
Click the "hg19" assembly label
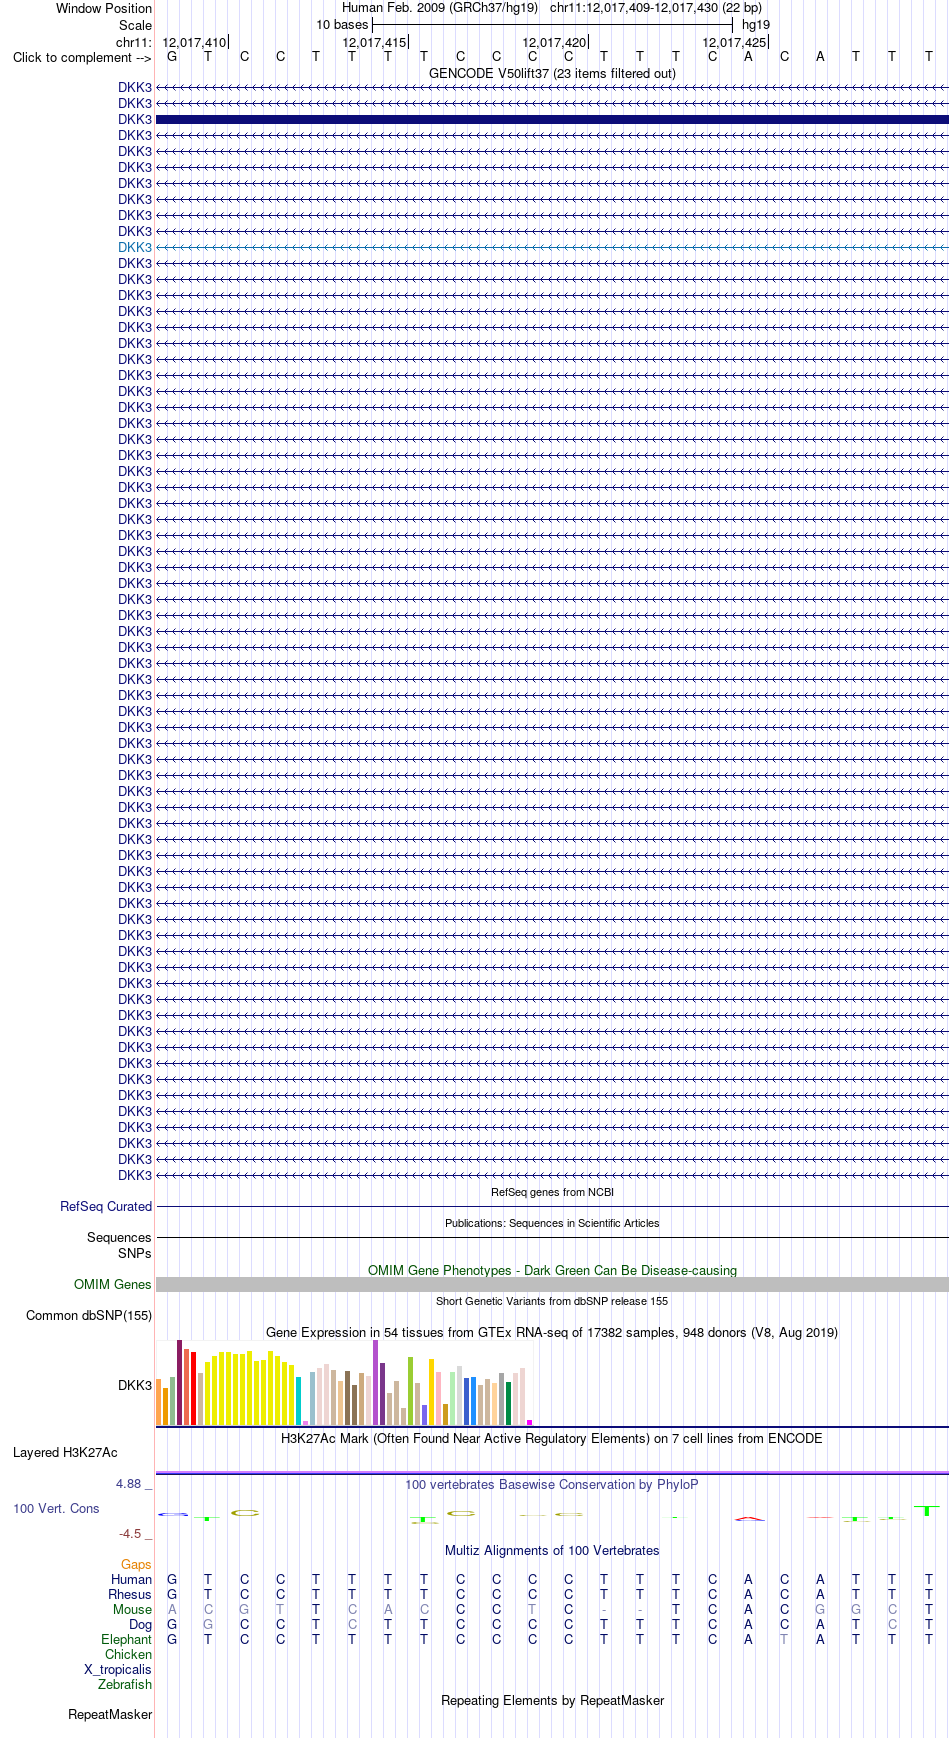[x=756, y=24]
